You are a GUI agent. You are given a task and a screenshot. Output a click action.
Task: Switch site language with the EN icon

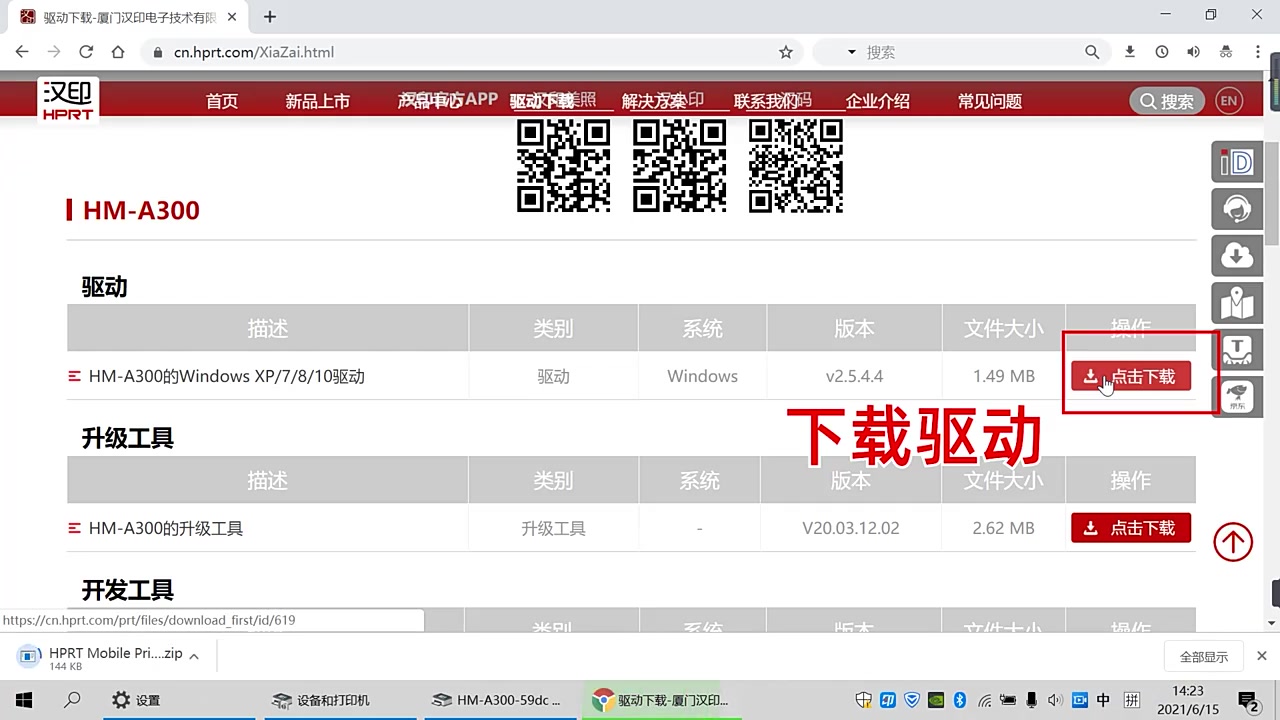tap(1229, 101)
